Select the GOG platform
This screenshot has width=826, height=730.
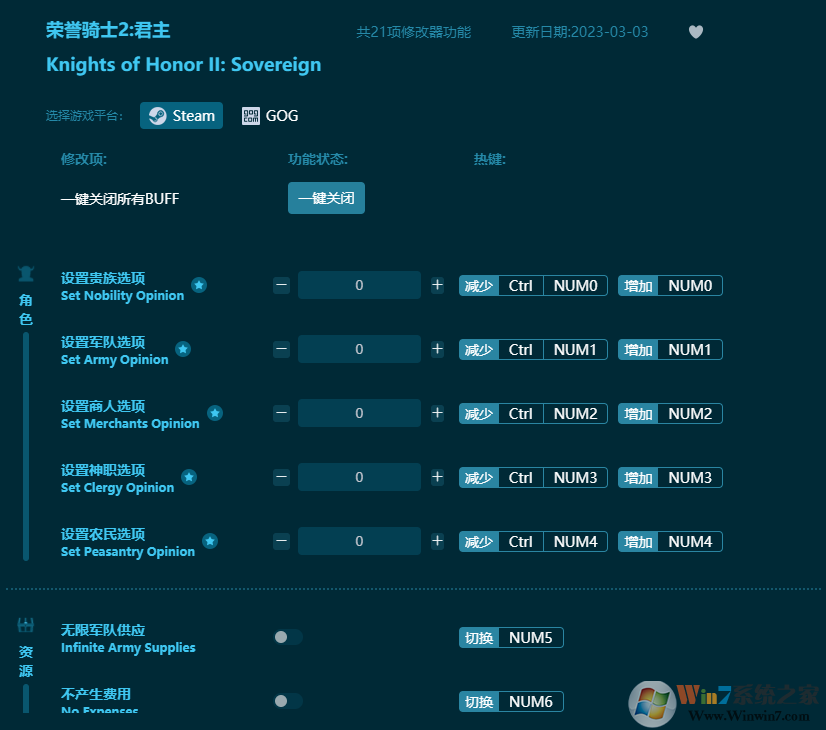point(270,115)
